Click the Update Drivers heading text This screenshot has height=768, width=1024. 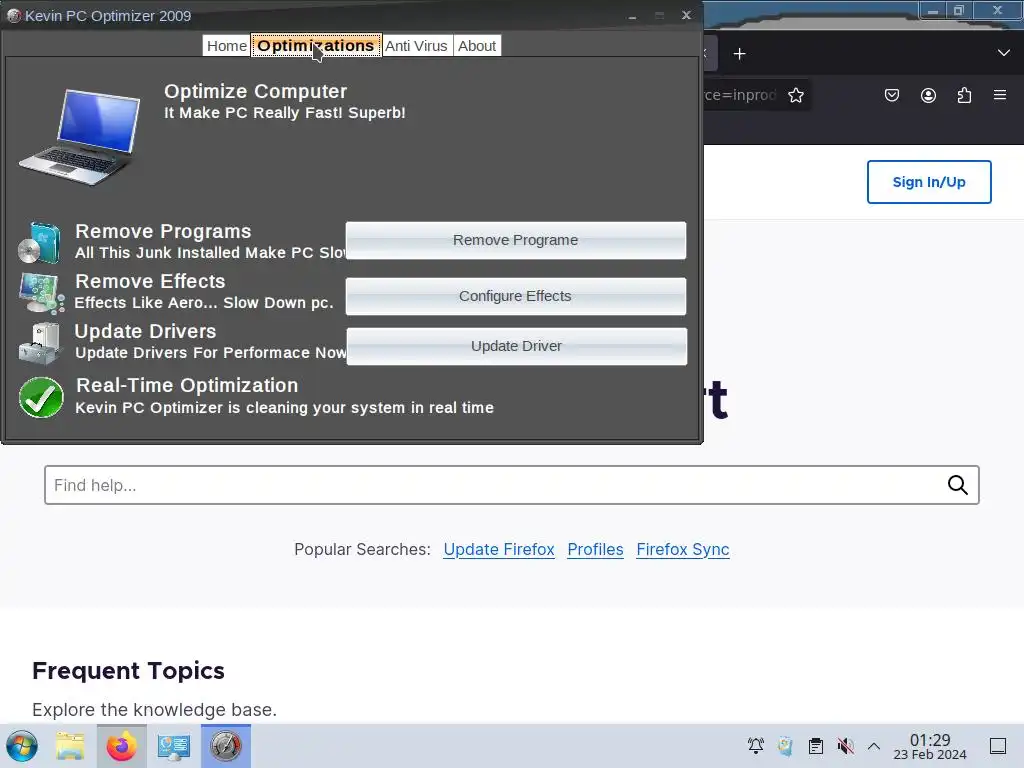pos(145,331)
